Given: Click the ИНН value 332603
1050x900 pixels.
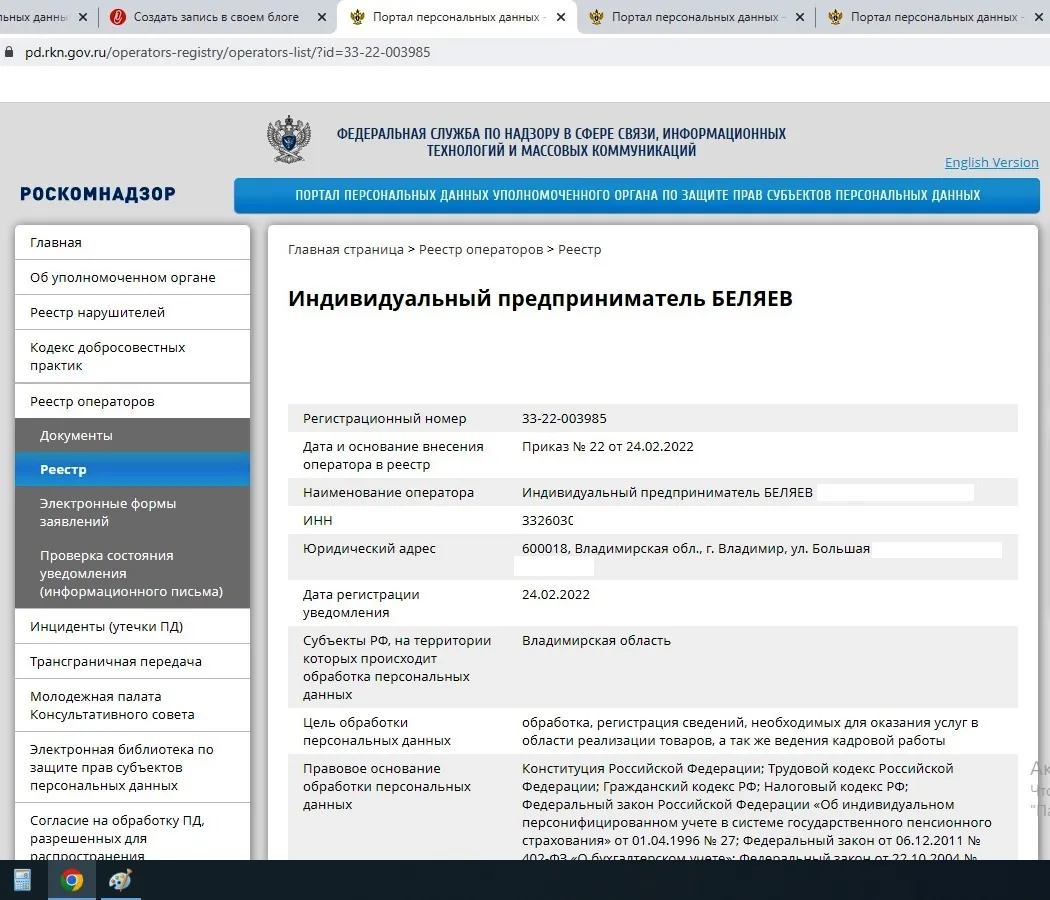Looking at the screenshot, I should coord(547,520).
